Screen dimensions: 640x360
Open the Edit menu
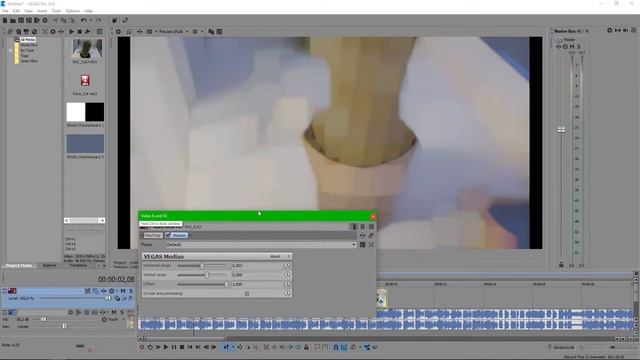(x=16, y=11)
